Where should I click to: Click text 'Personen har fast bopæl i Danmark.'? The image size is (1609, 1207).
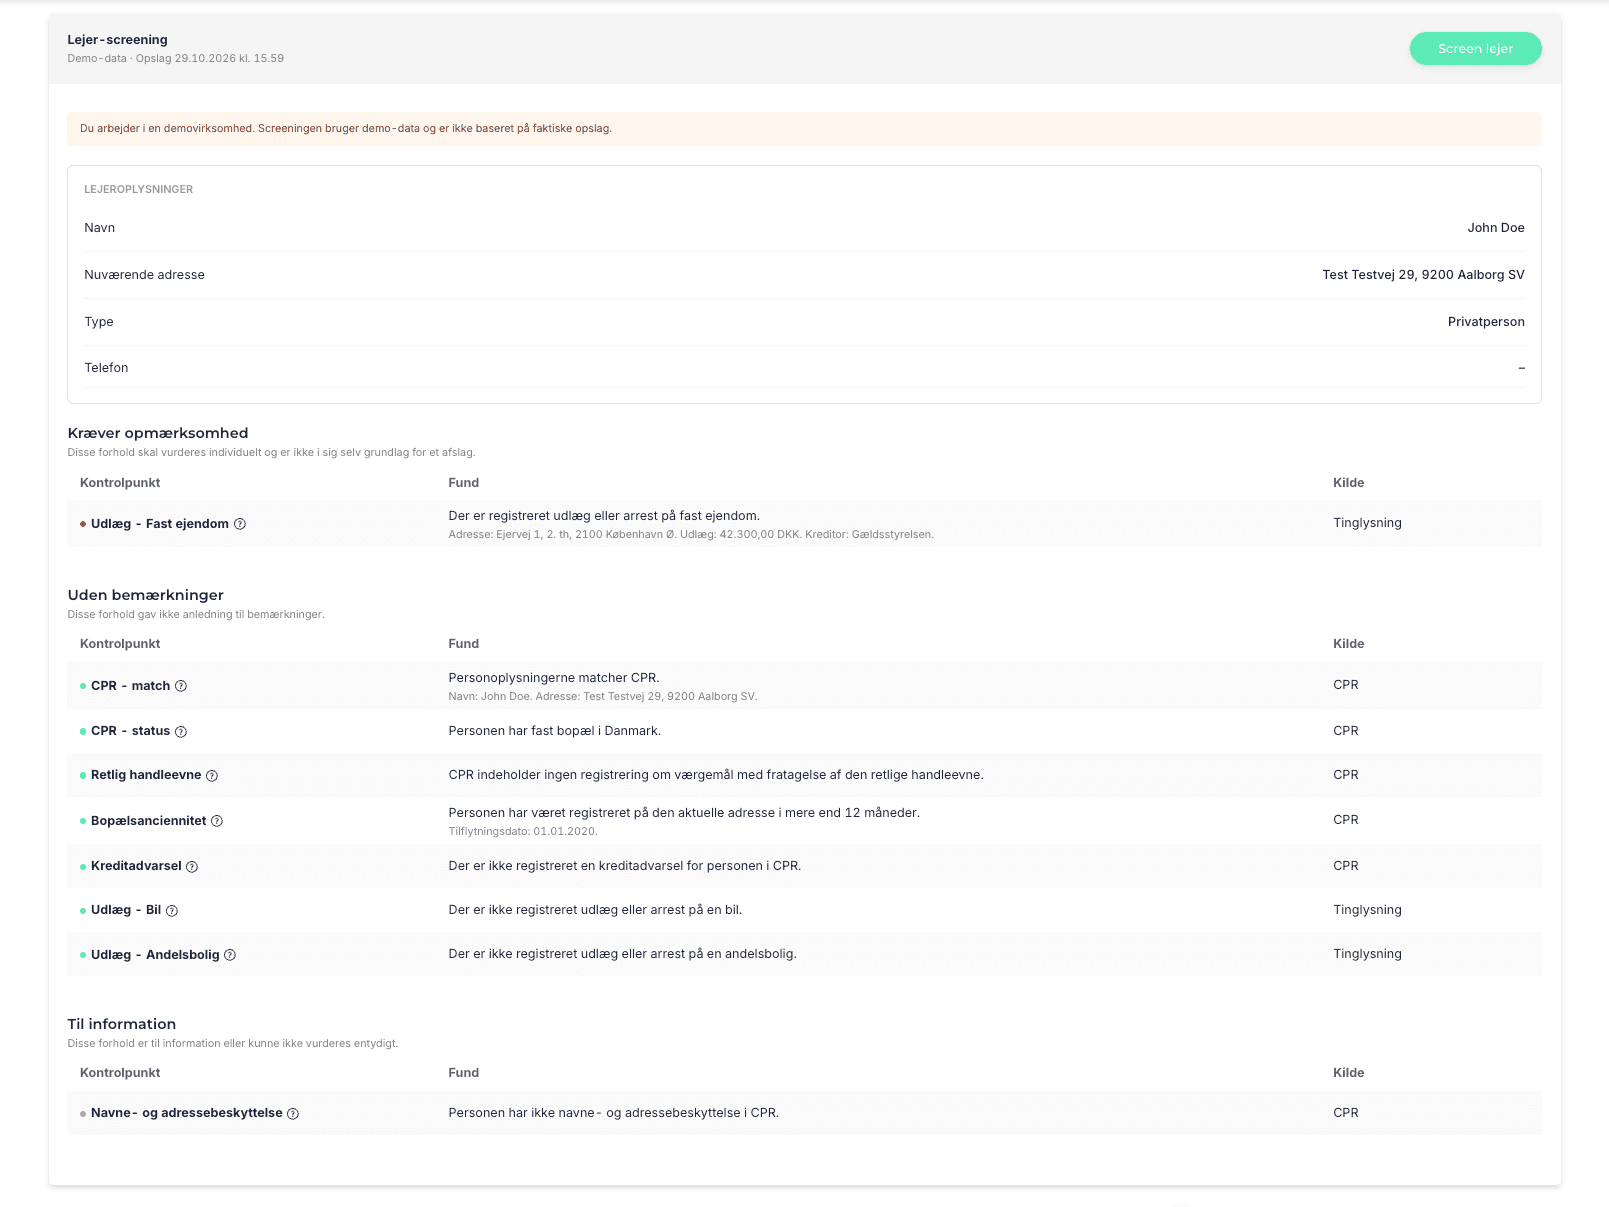click(x=555, y=731)
